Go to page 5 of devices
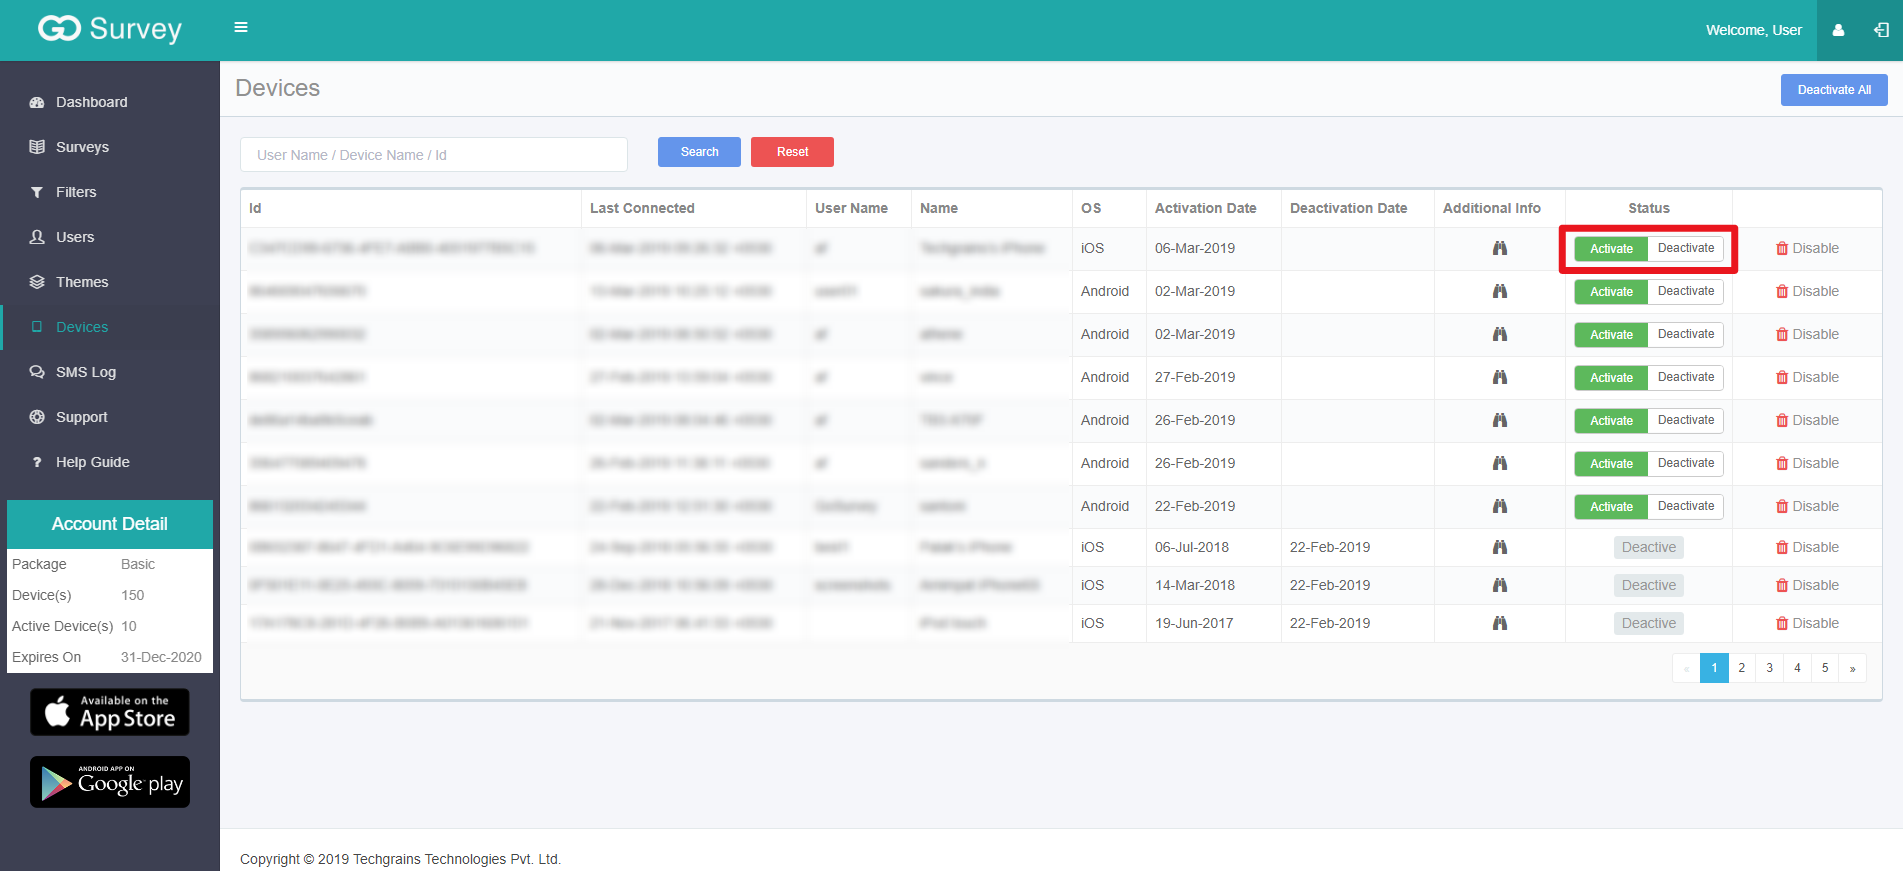The image size is (1903, 871). click(x=1825, y=668)
